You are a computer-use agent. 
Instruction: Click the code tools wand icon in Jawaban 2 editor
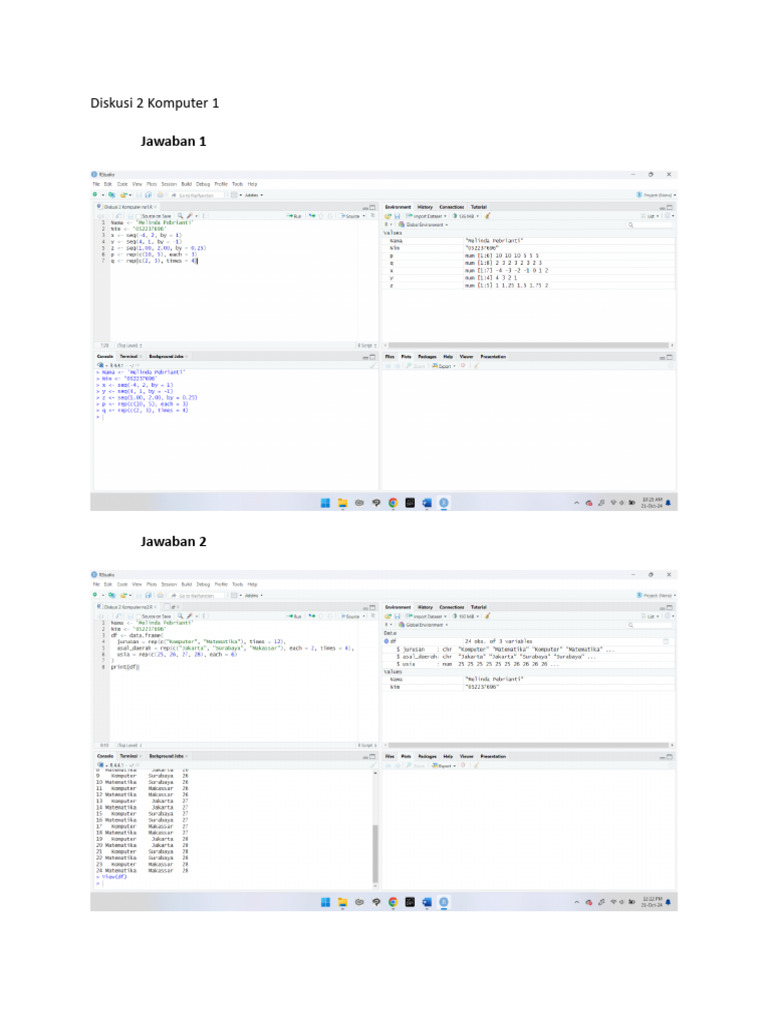[x=191, y=616]
